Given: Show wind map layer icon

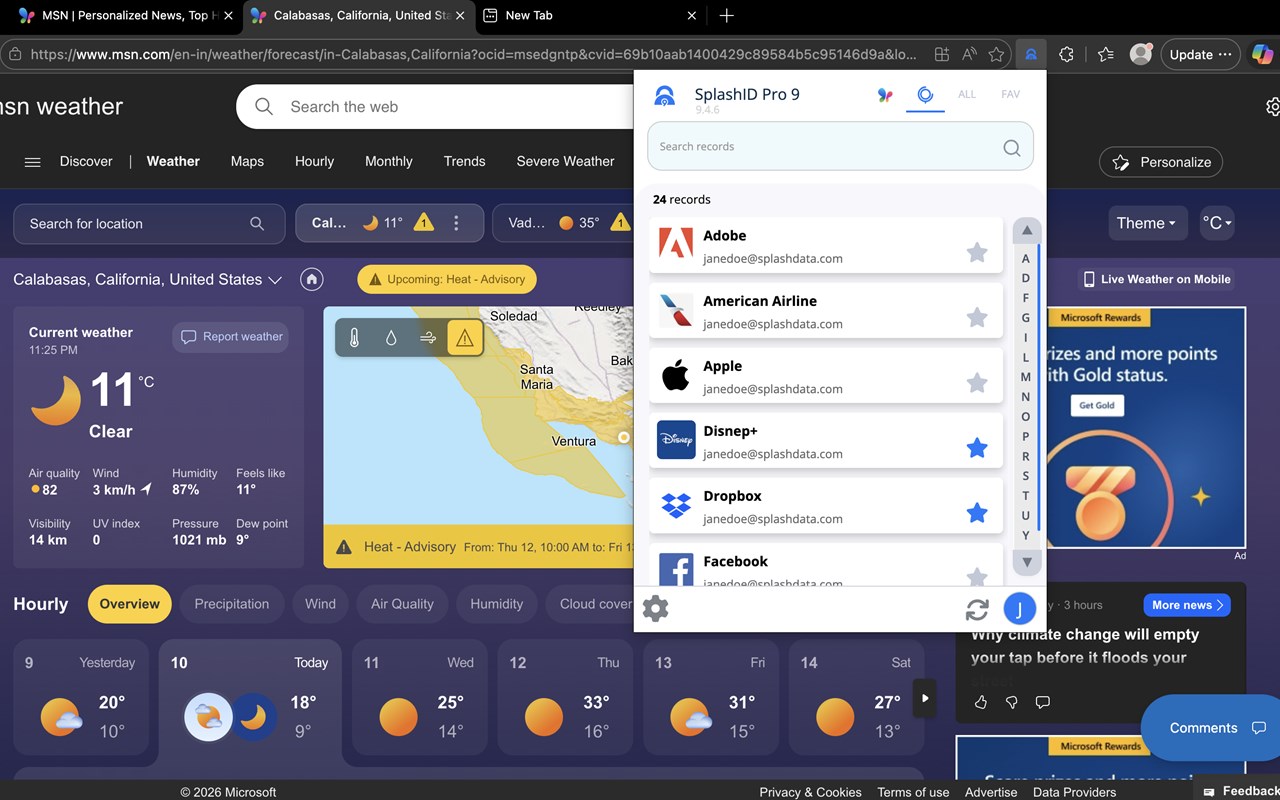Looking at the screenshot, I should click(428, 338).
